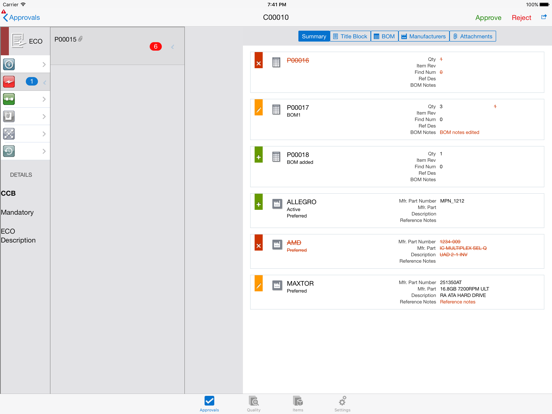
Task: Switch to the Attachments tab
Action: [x=472, y=36]
